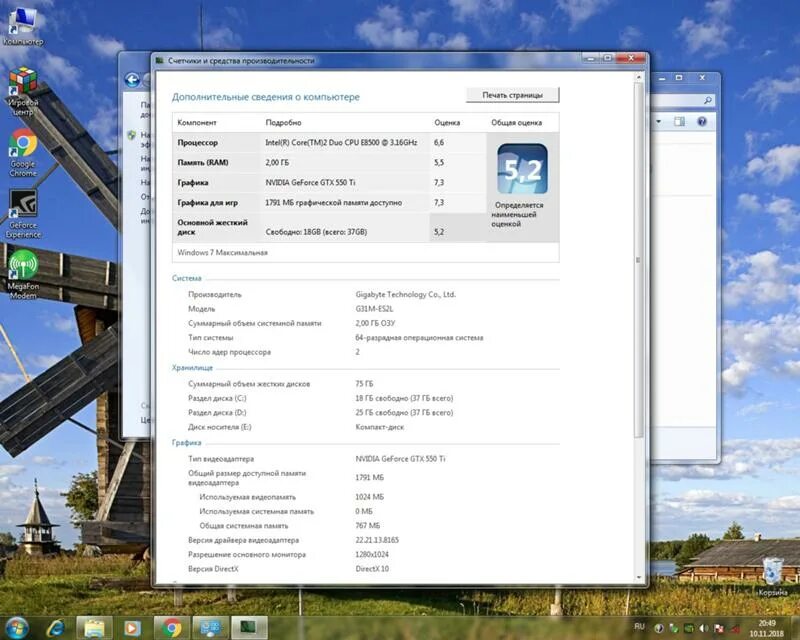Select the Процессор row label

(197, 142)
